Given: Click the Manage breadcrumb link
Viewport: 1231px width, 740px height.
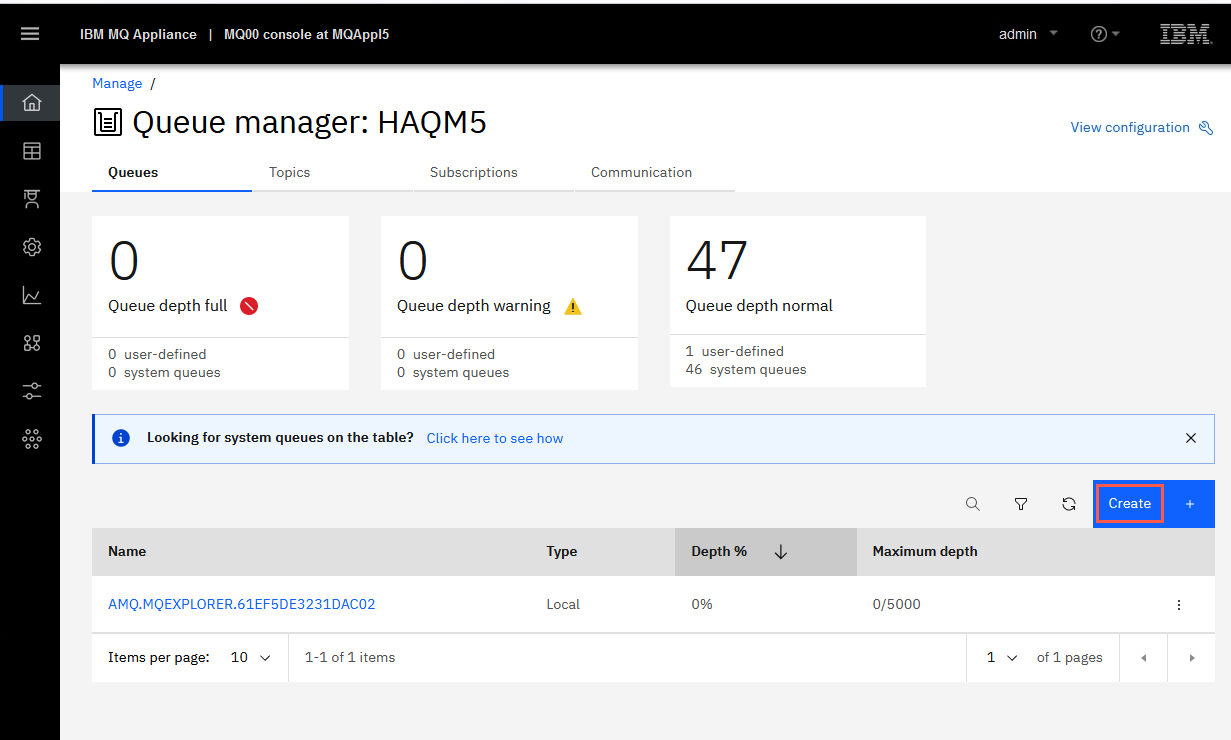Looking at the screenshot, I should coord(117,84).
